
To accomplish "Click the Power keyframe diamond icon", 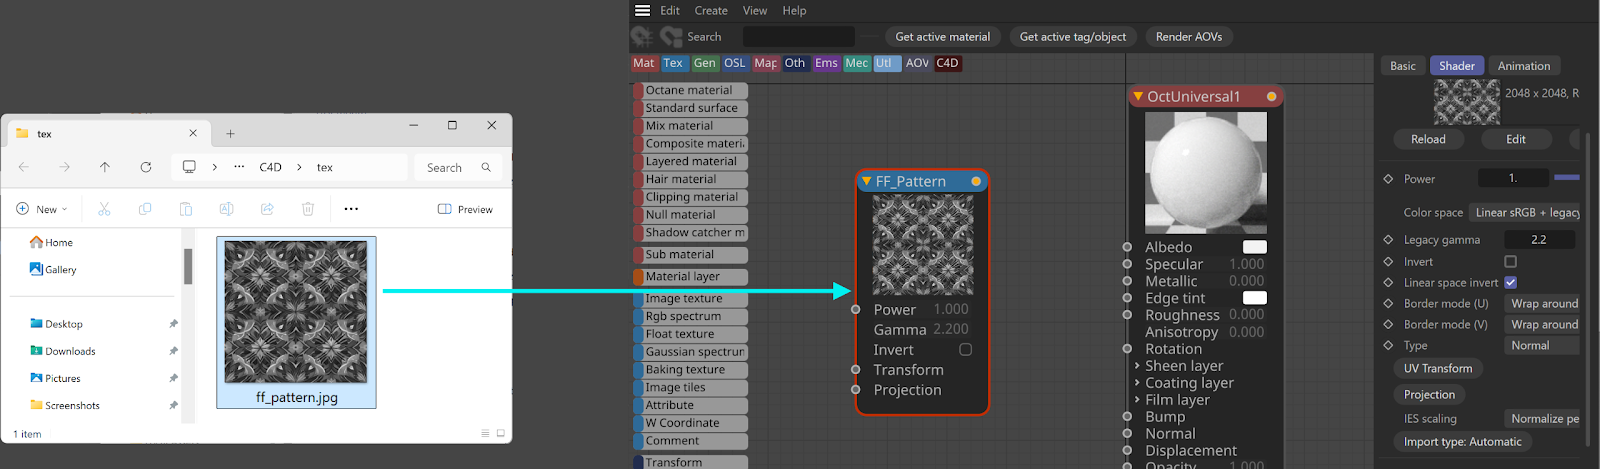I will coord(1388,179).
